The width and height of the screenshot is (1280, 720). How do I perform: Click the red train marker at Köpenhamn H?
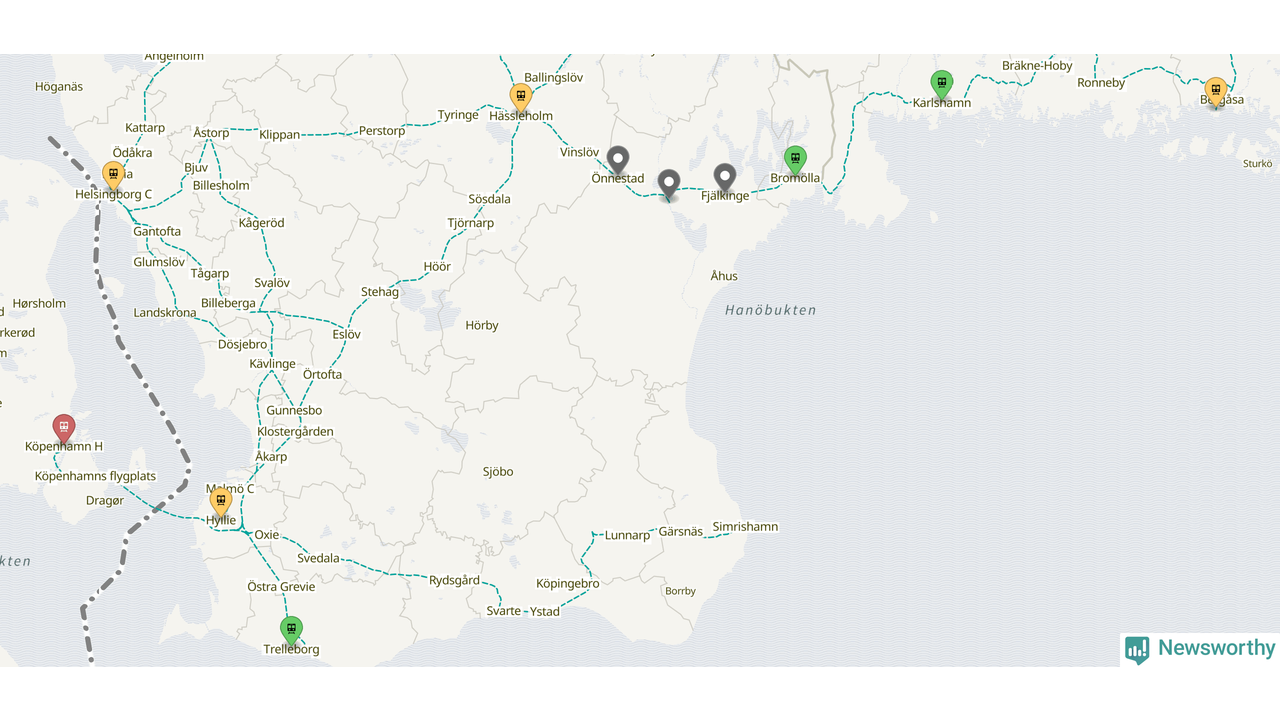(64, 430)
